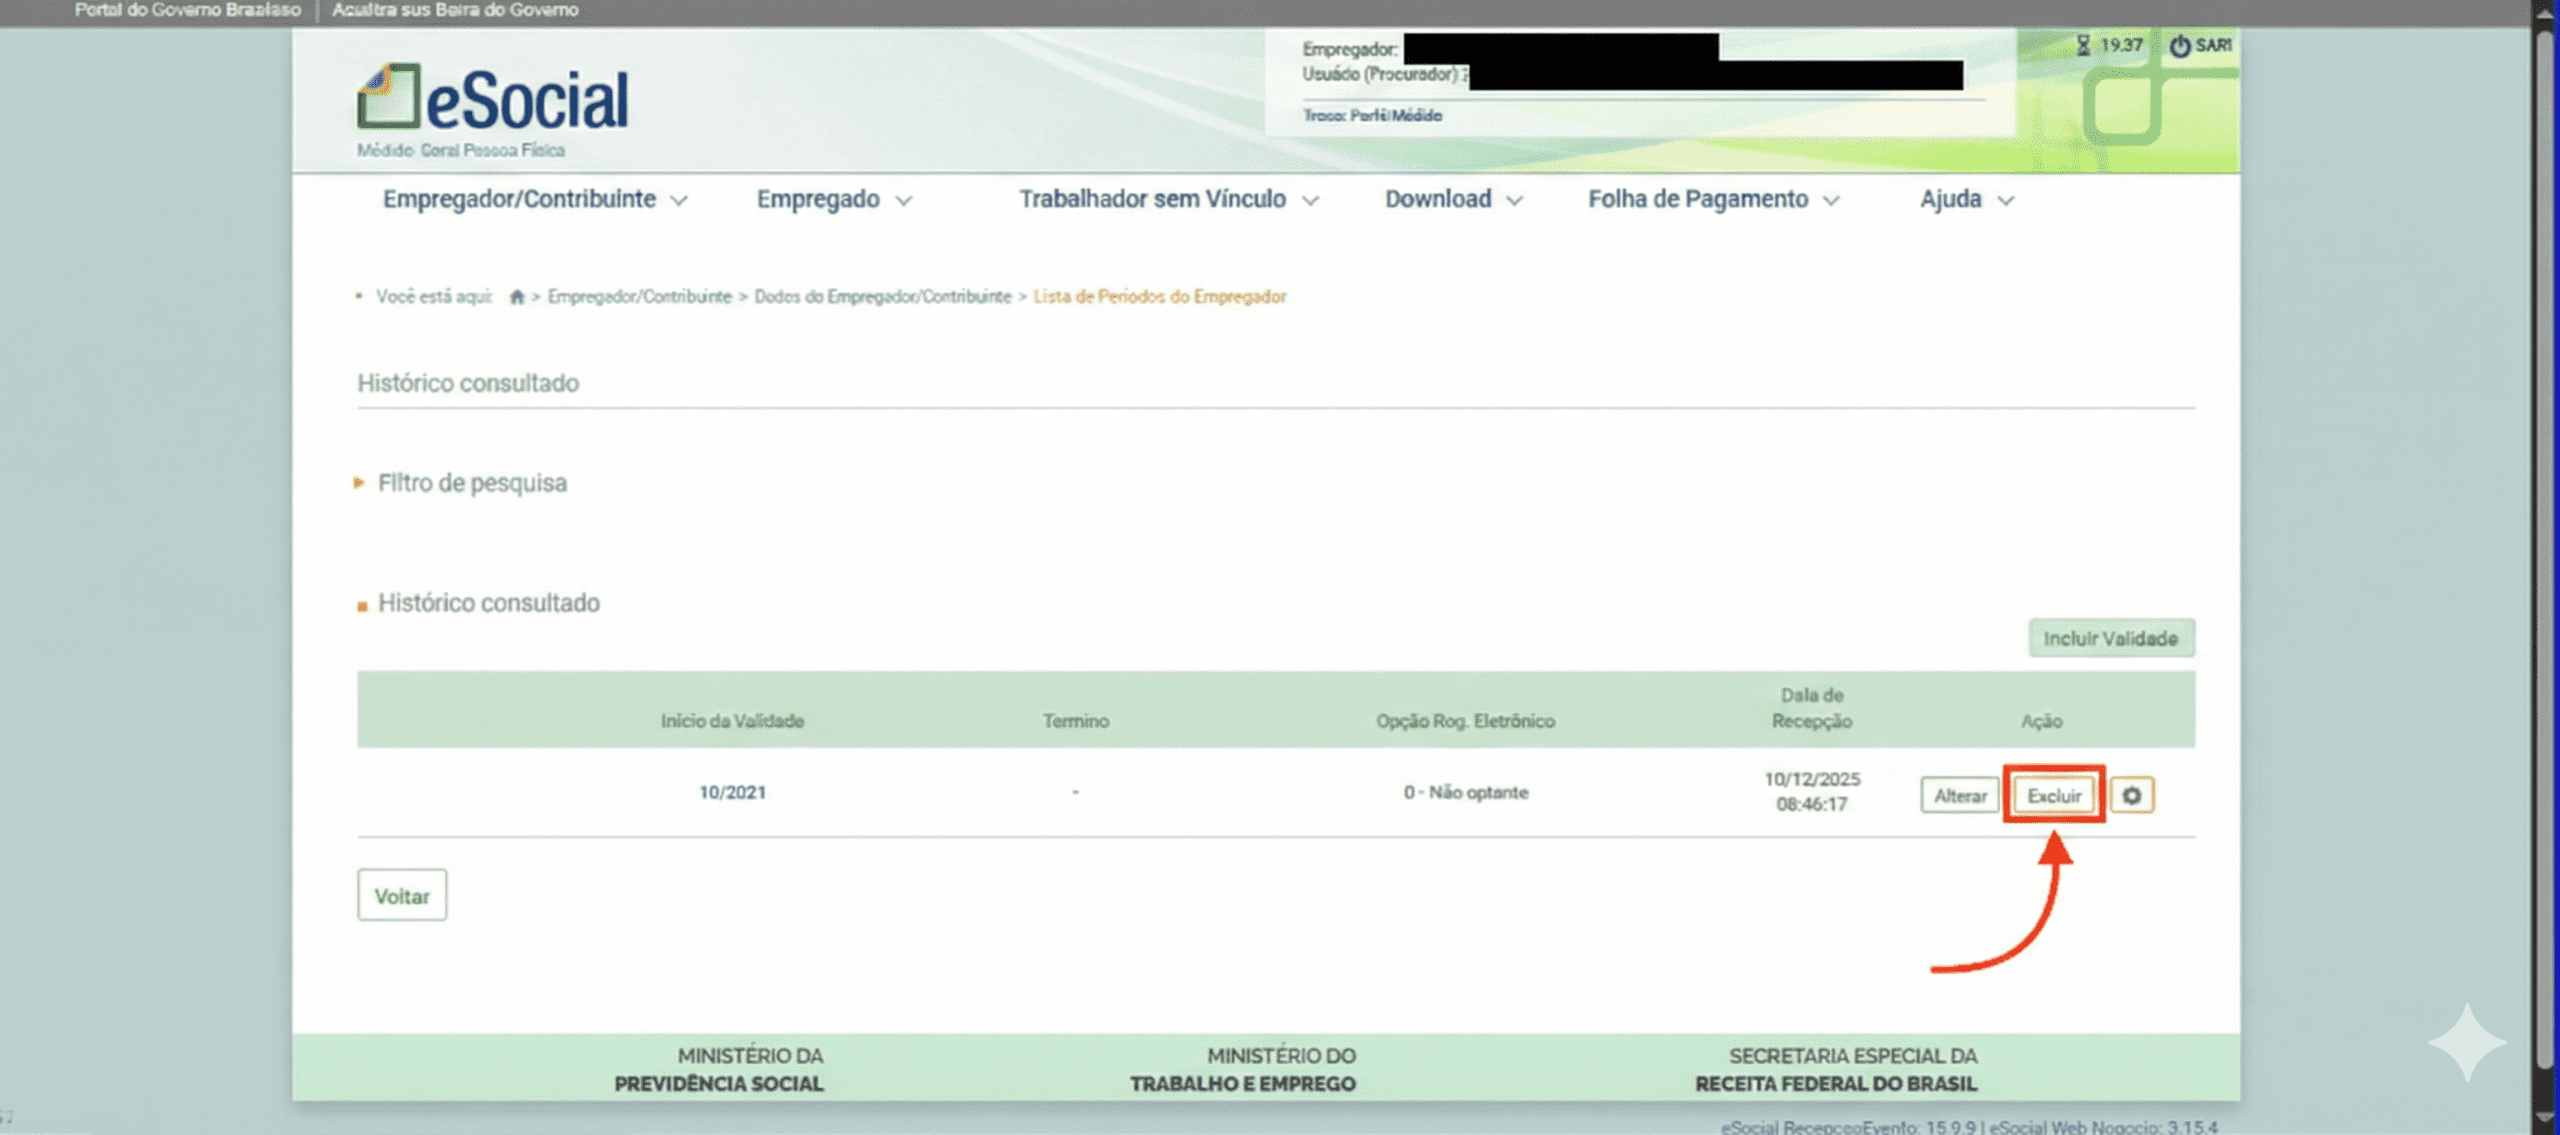The image size is (2560, 1135).
Task: Expand the Filtro de pesquisa section
Action: (x=471, y=483)
